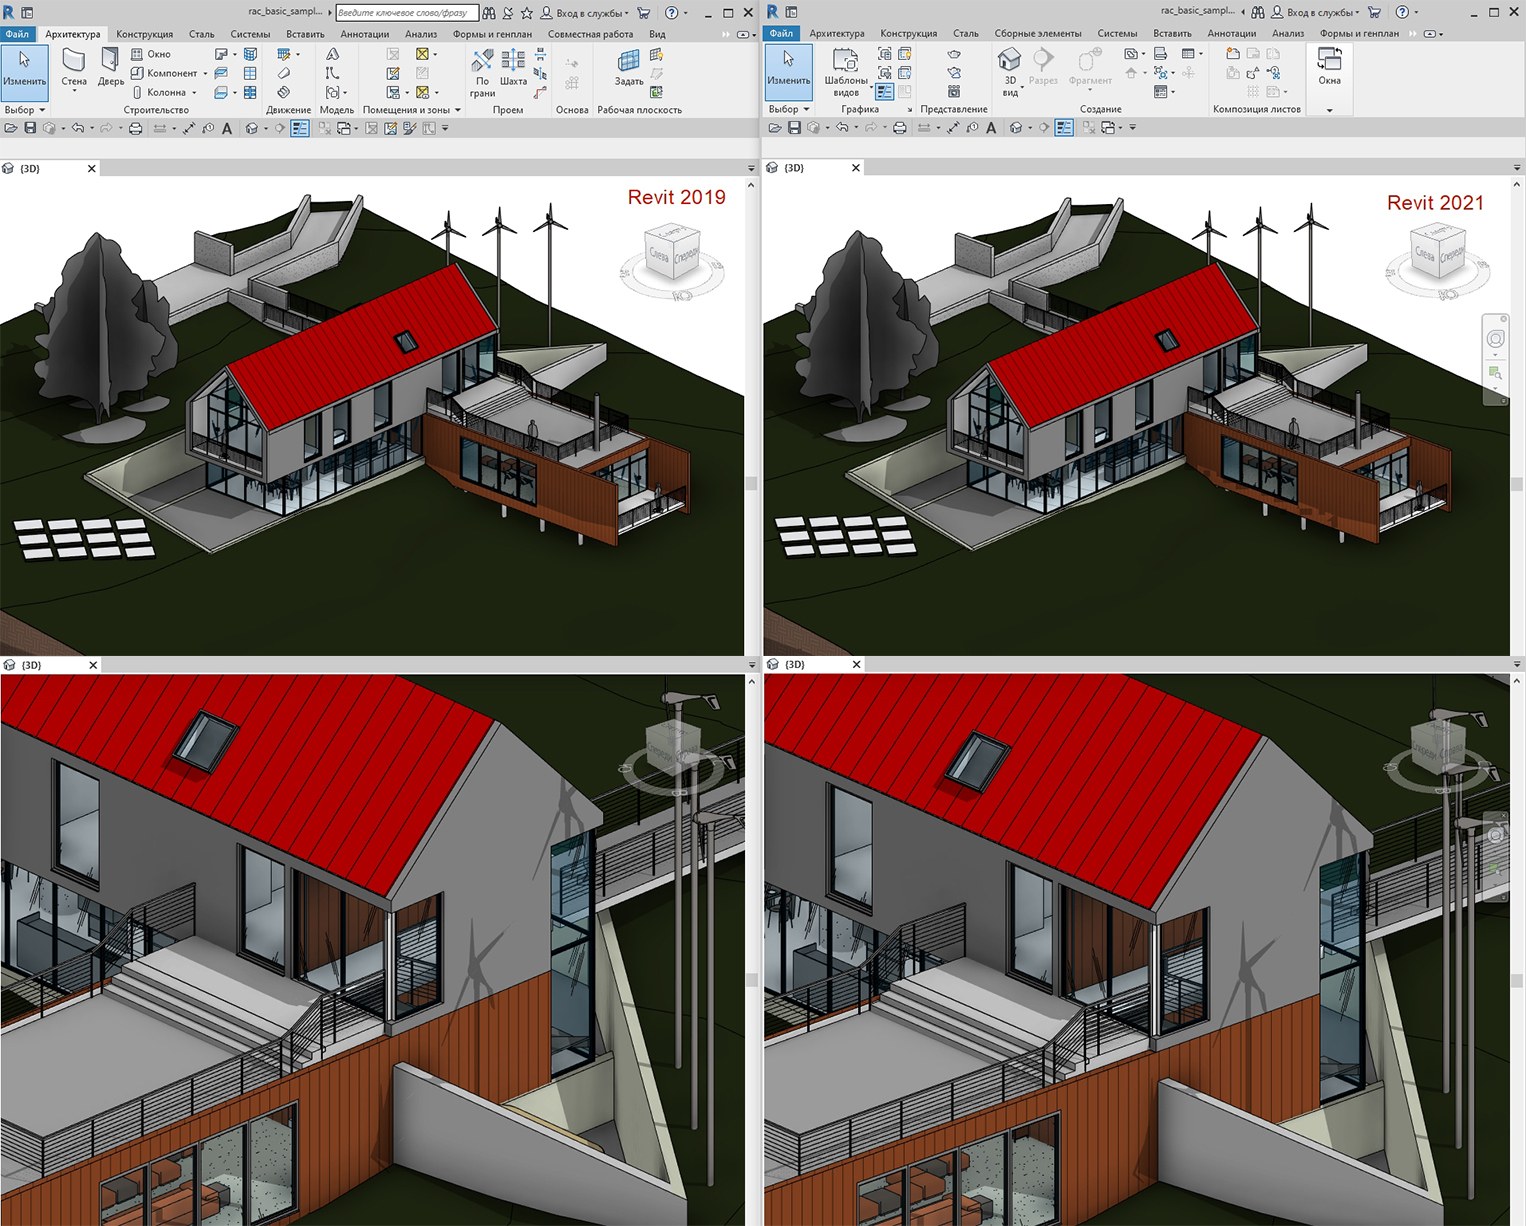This screenshot has width=1526, height=1226.
Task: Toggle thin lines in Revit 2019 quick access toolbar
Action: [300, 128]
